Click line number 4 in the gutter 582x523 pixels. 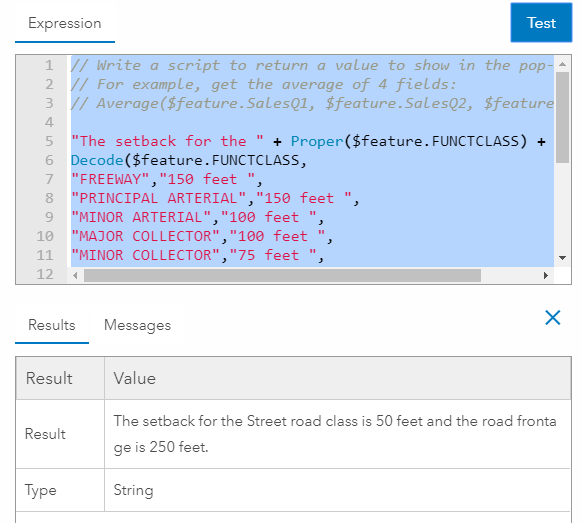click(x=49, y=122)
